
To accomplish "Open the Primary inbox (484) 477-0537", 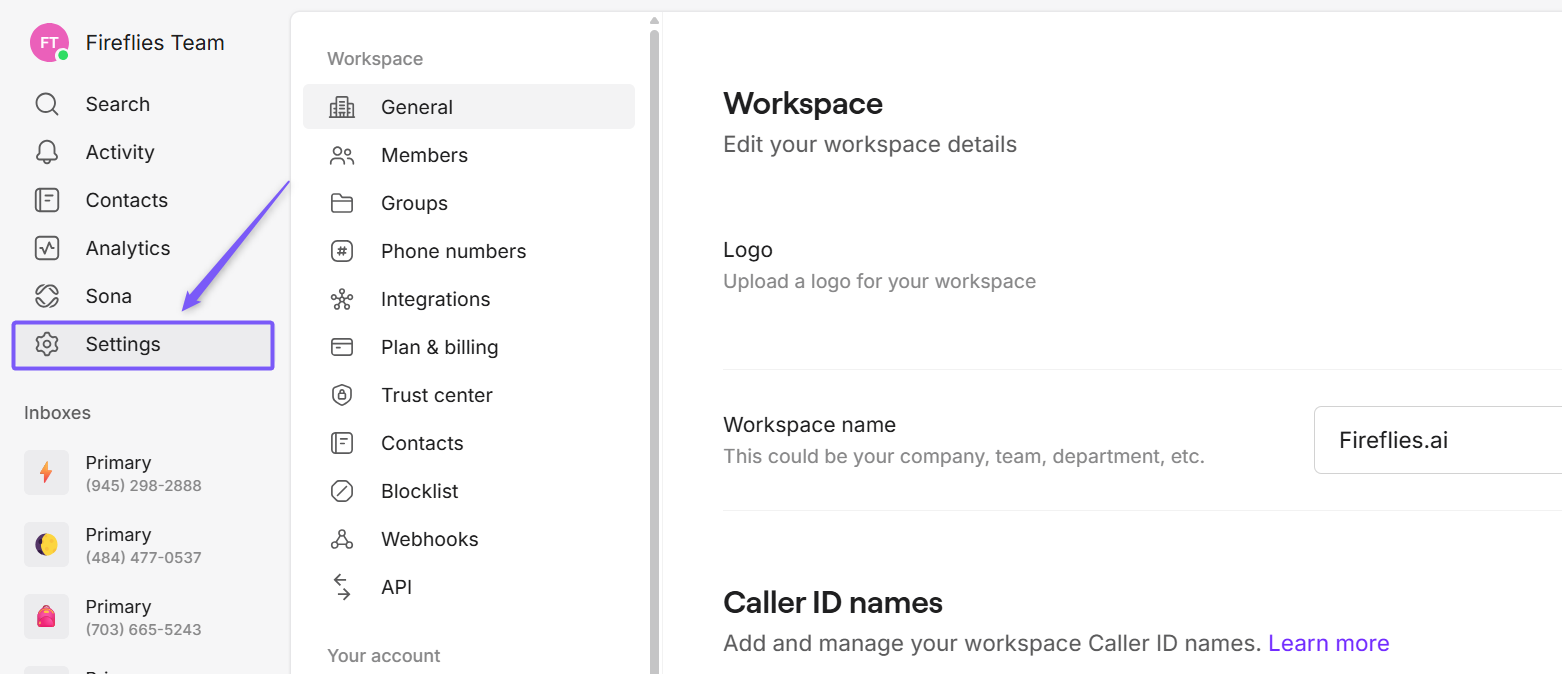I will click(x=144, y=545).
